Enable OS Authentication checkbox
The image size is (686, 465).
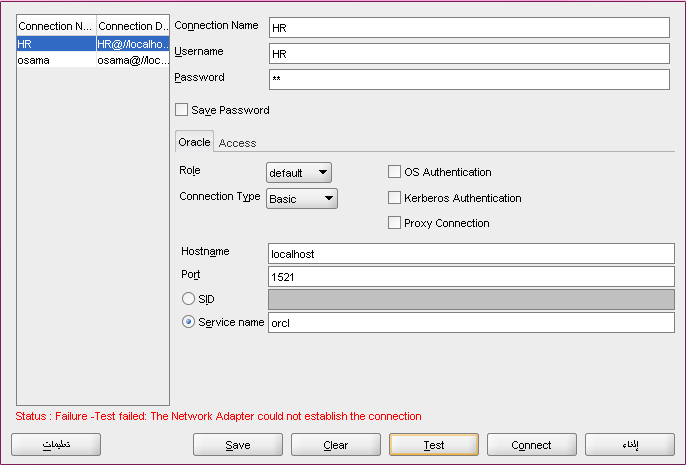pos(395,172)
